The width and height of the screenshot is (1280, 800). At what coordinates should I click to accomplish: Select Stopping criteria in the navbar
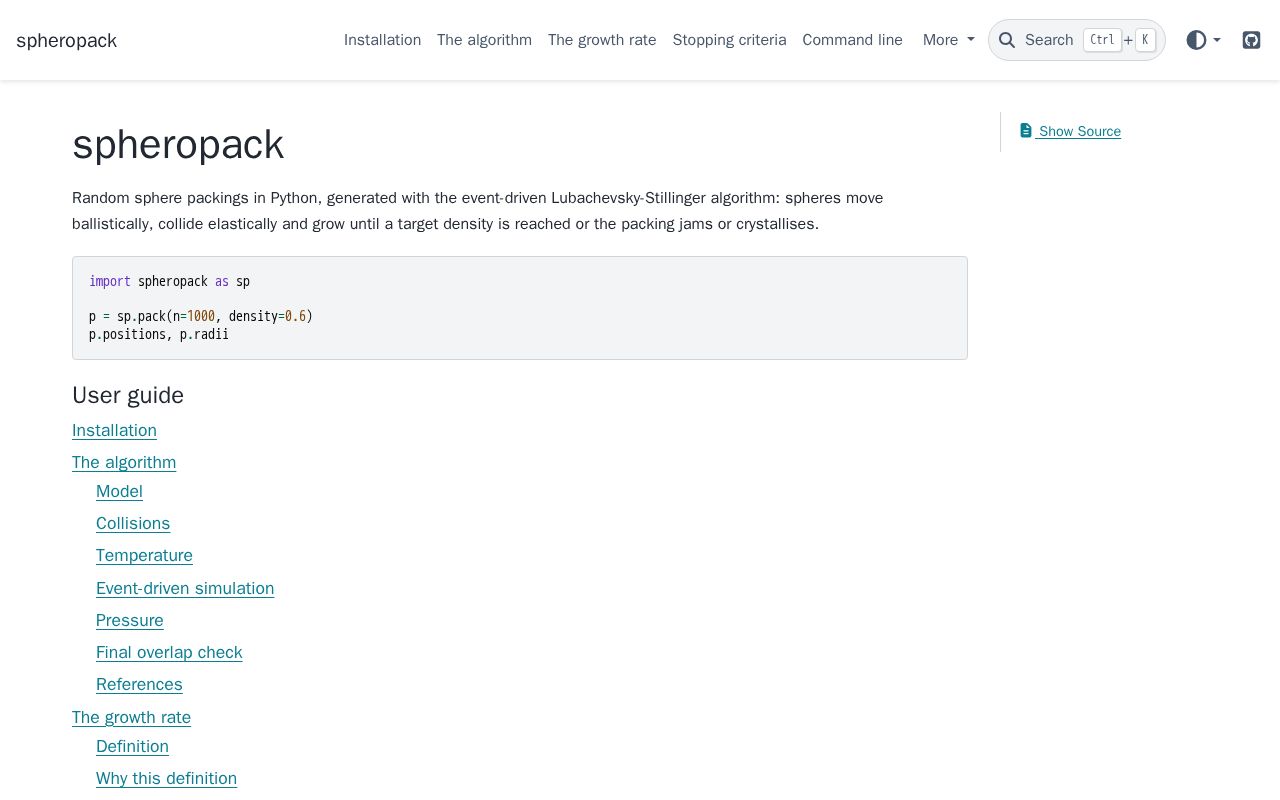729,40
